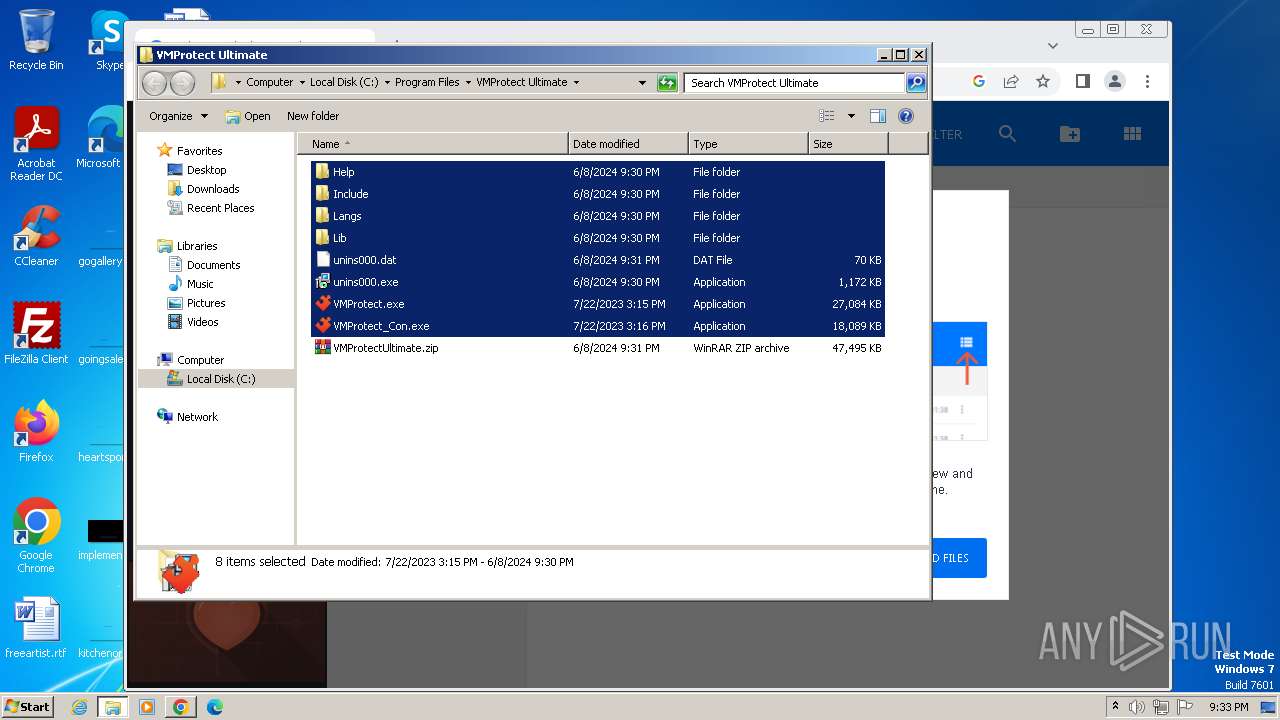Select VMProtect_Con.exe application

(x=598, y=326)
